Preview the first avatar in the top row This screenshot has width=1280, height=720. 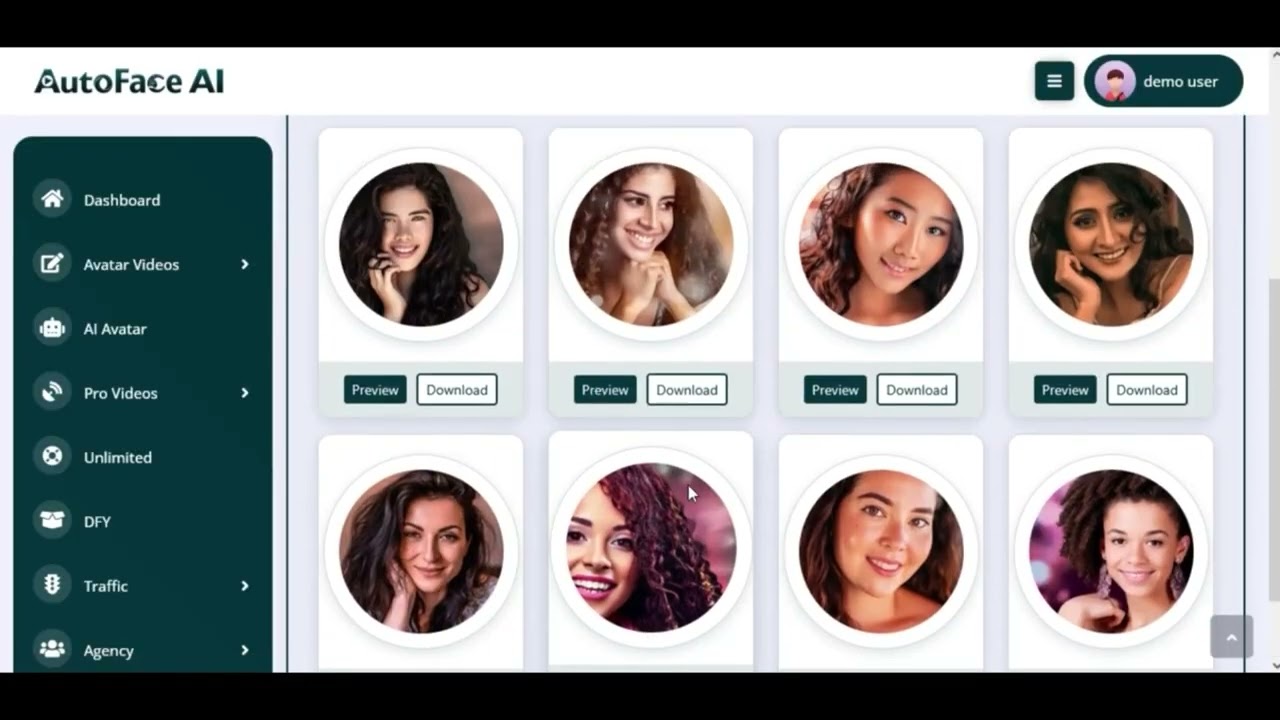coord(375,390)
